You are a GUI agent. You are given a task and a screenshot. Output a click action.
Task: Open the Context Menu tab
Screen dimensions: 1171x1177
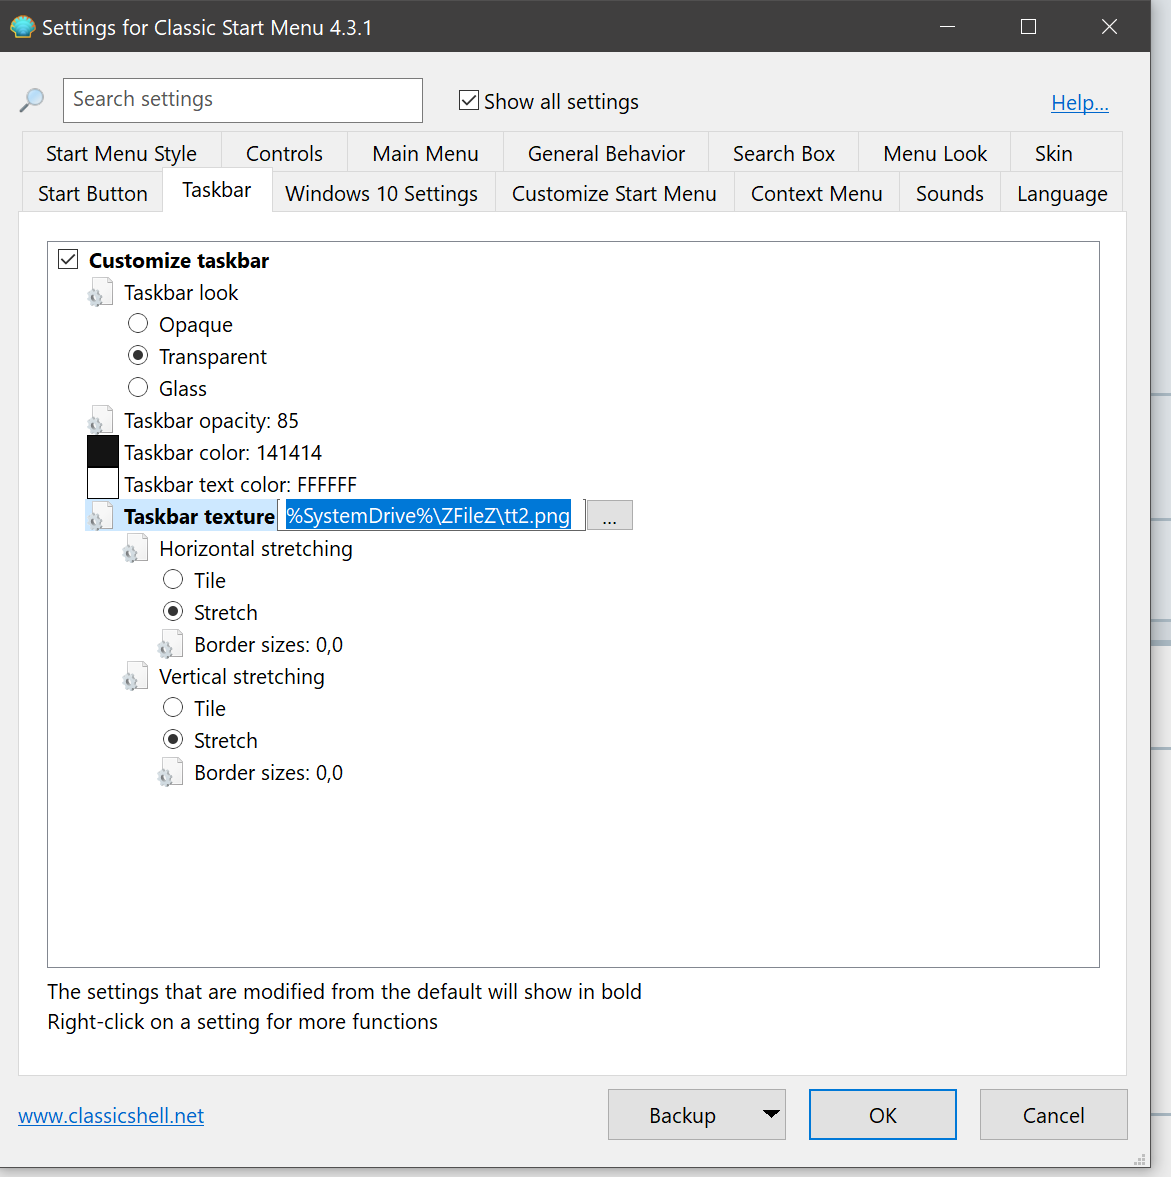[x=817, y=193]
